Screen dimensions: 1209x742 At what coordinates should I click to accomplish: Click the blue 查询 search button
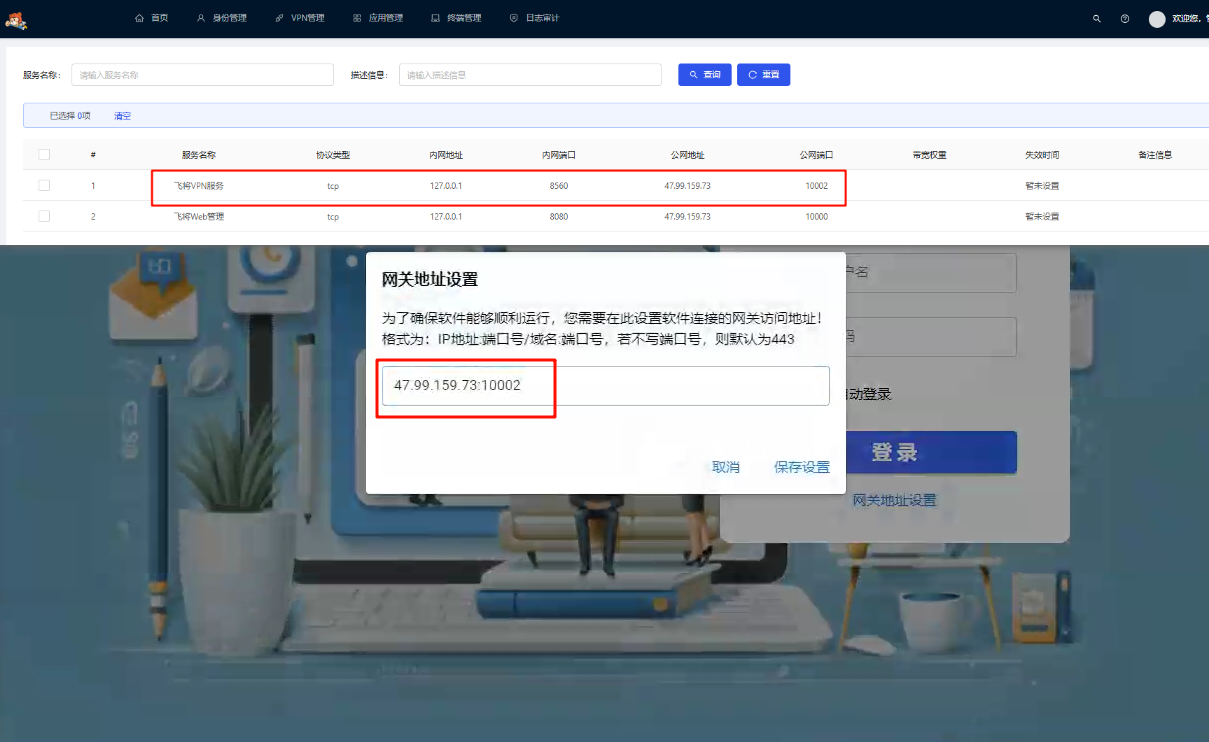tap(704, 74)
